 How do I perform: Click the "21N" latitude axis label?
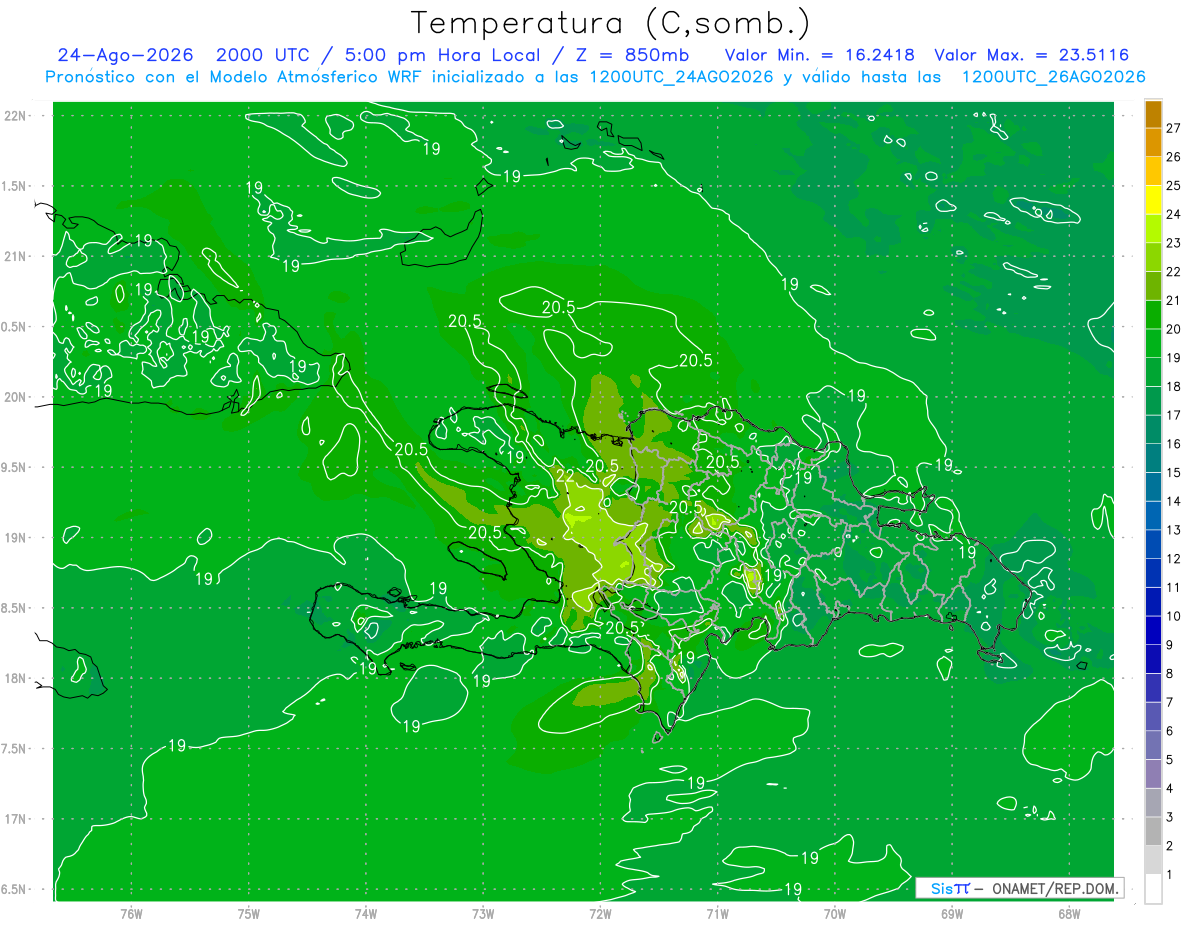click(14, 256)
